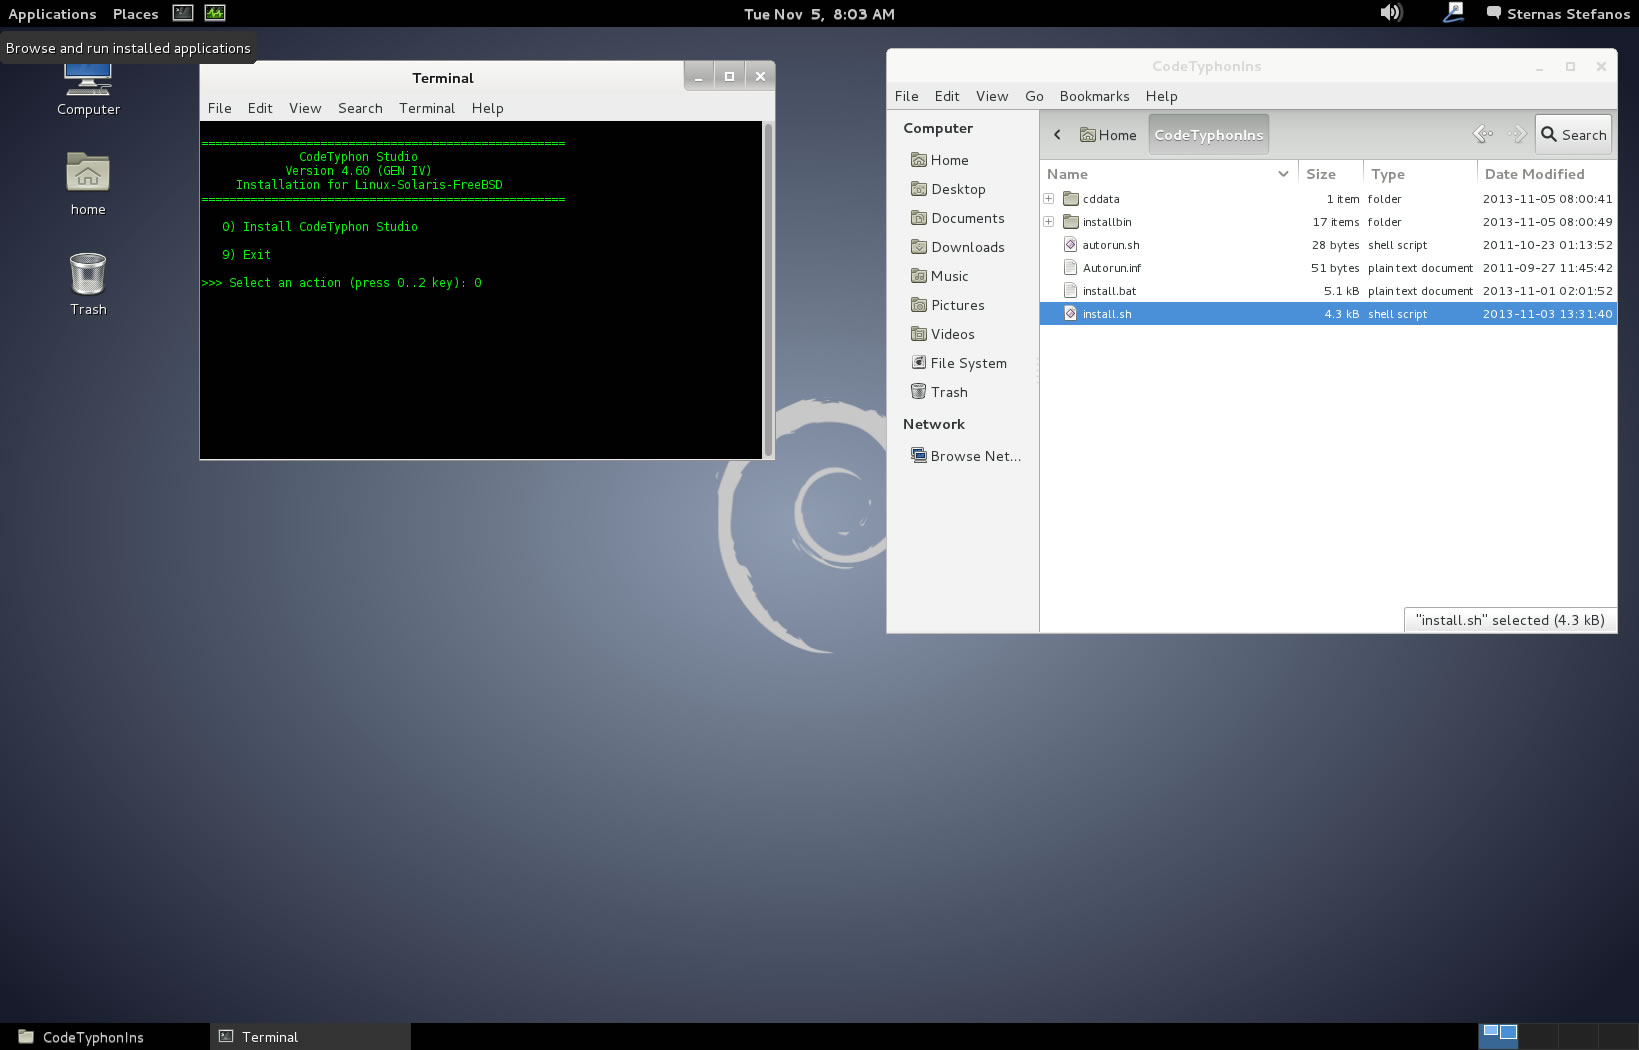The height and width of the screenshot is (1050, 1639).
Task: Click the CodeTyphonIns path bar button
Action: [1209, 135]
